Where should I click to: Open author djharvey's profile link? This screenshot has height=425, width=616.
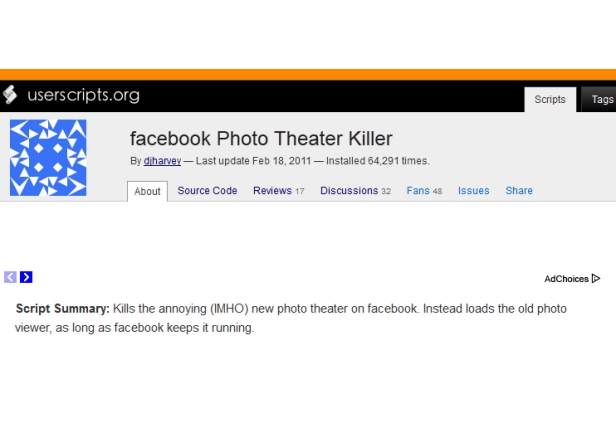click(x=162, y=161)
